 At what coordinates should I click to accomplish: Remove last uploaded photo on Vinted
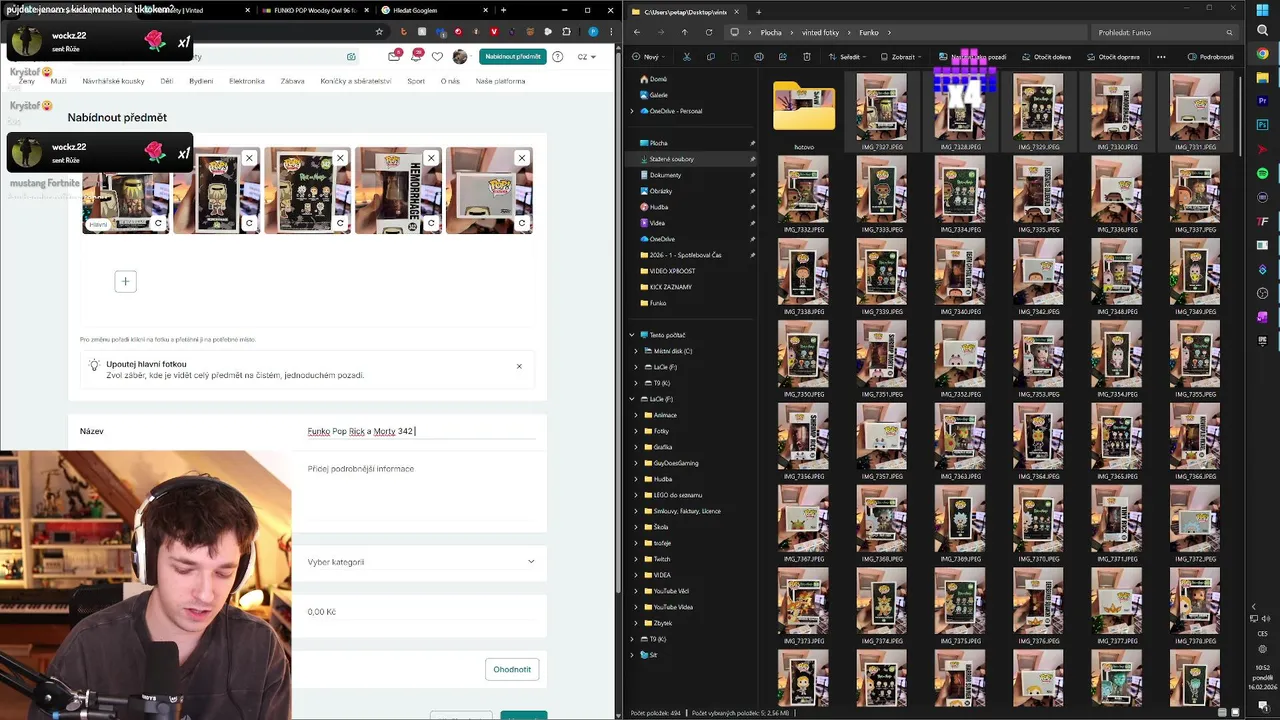[x=522, y=158]
